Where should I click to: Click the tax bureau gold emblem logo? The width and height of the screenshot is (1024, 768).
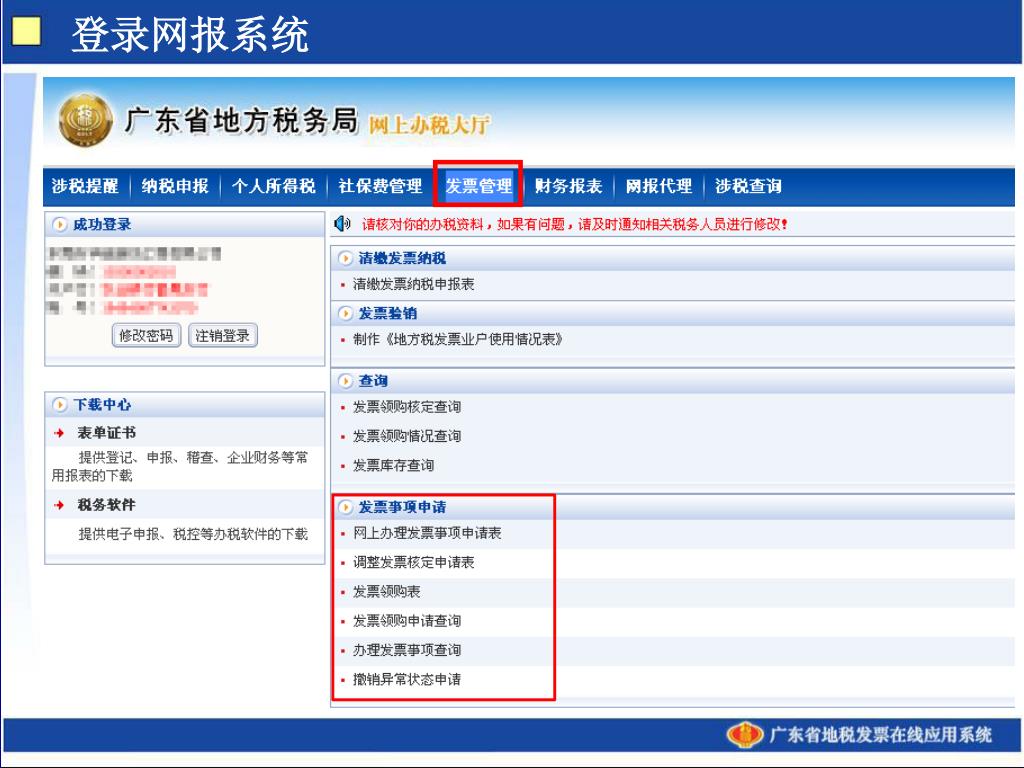coord(86,120)
